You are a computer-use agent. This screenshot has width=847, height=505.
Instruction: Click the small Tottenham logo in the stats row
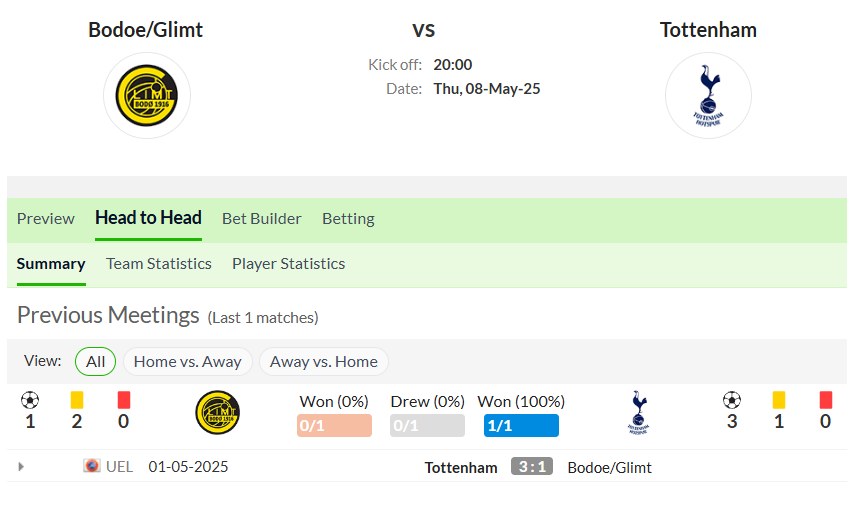[638, 413]
